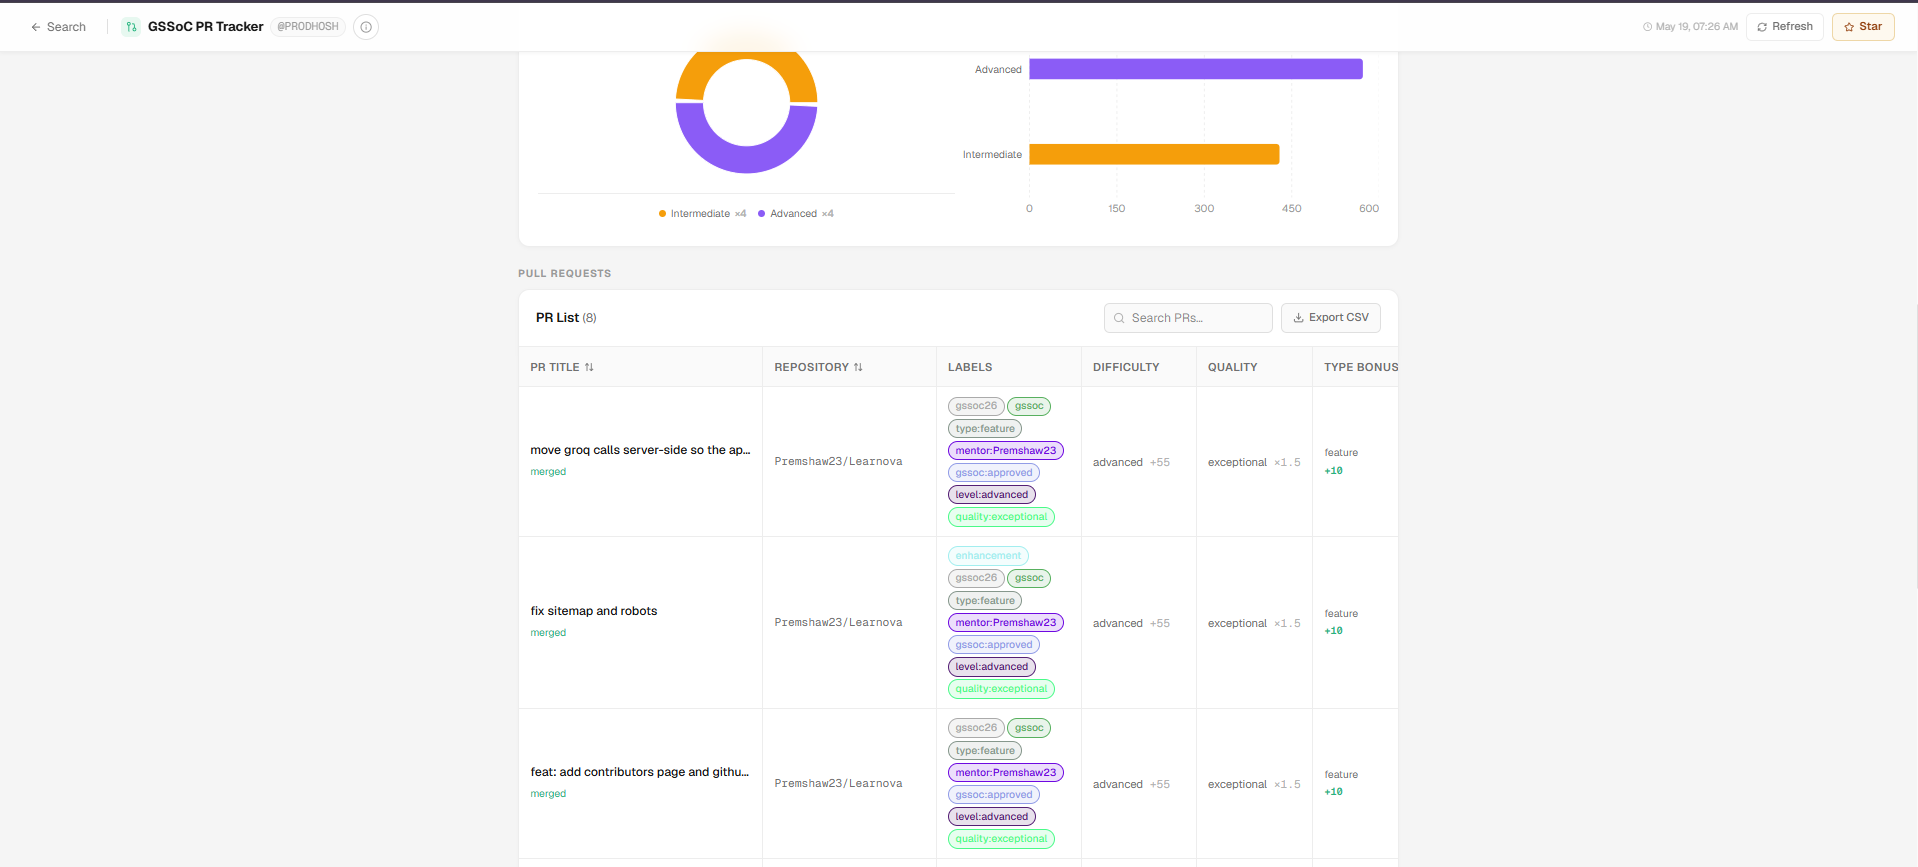Toggle the Intermediate legend item

point(702,214)
